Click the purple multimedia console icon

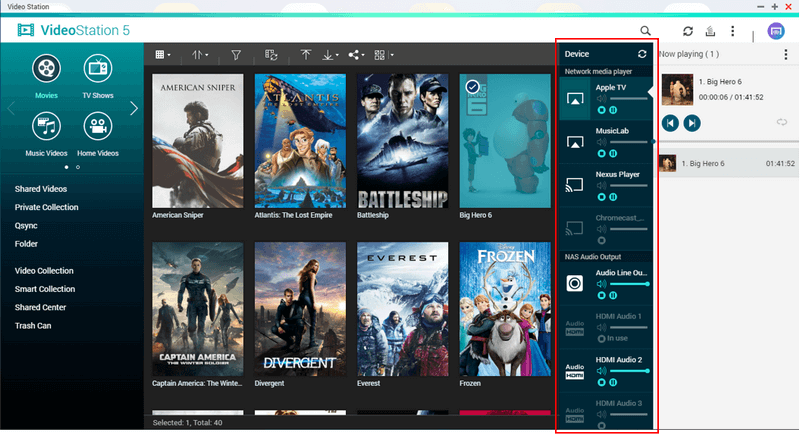click(776, 31)
